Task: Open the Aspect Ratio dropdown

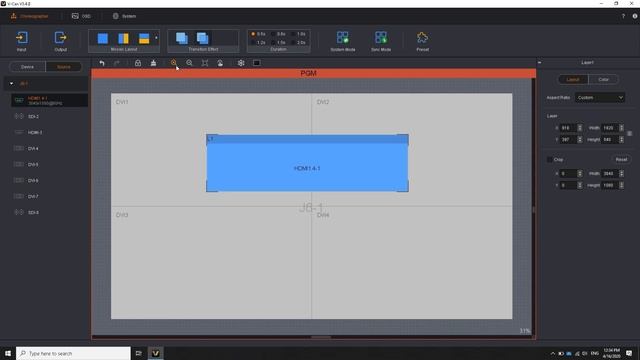Action: (600, 98)
